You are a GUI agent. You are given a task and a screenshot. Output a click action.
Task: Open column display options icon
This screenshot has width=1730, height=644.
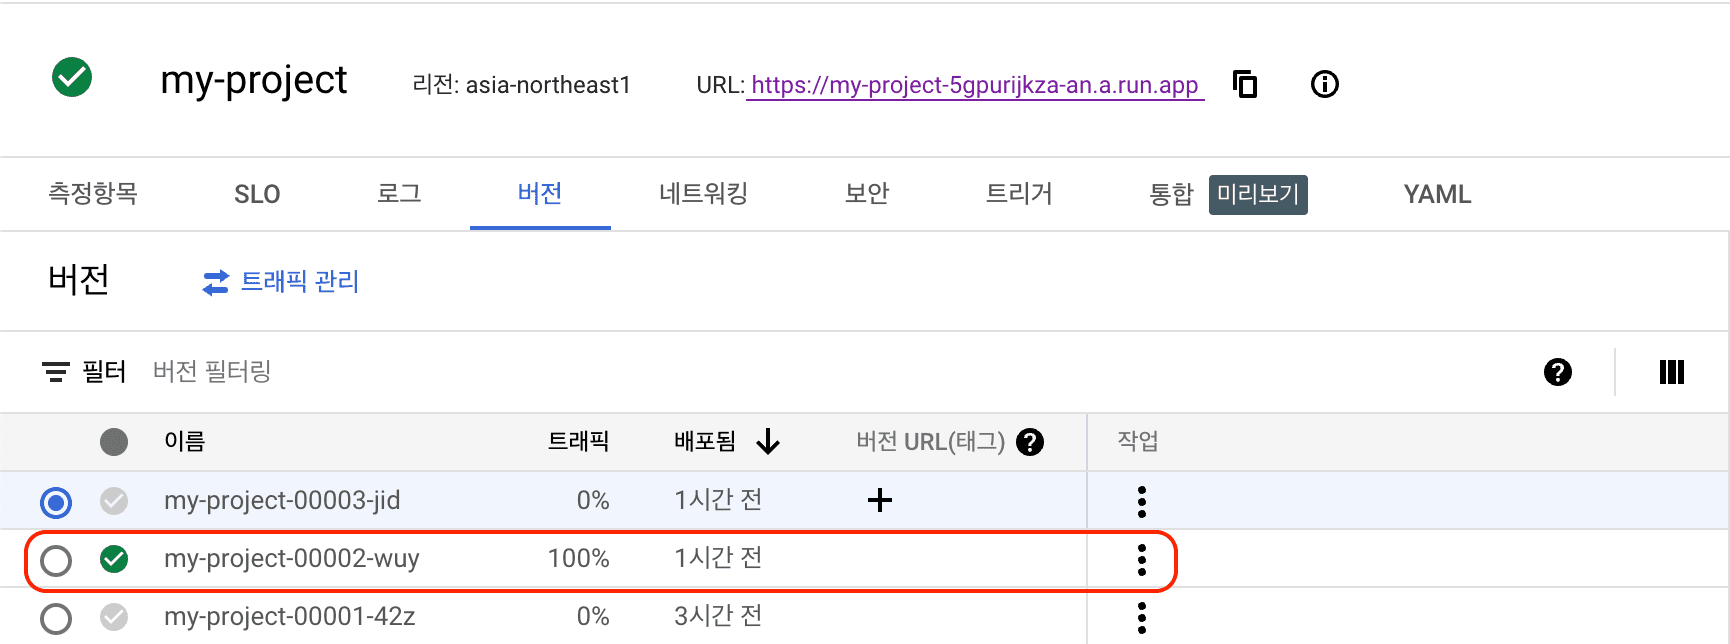[1671, 372]
